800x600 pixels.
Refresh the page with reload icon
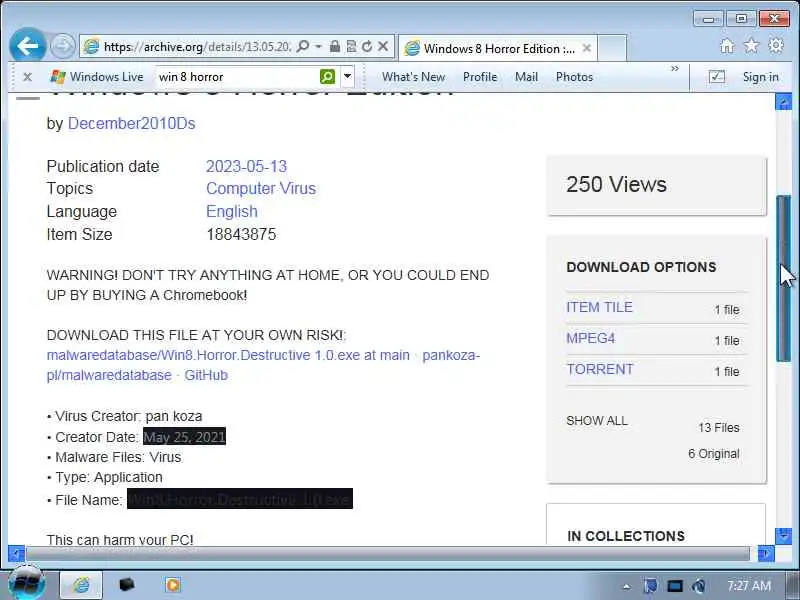(x=367, y=46)
